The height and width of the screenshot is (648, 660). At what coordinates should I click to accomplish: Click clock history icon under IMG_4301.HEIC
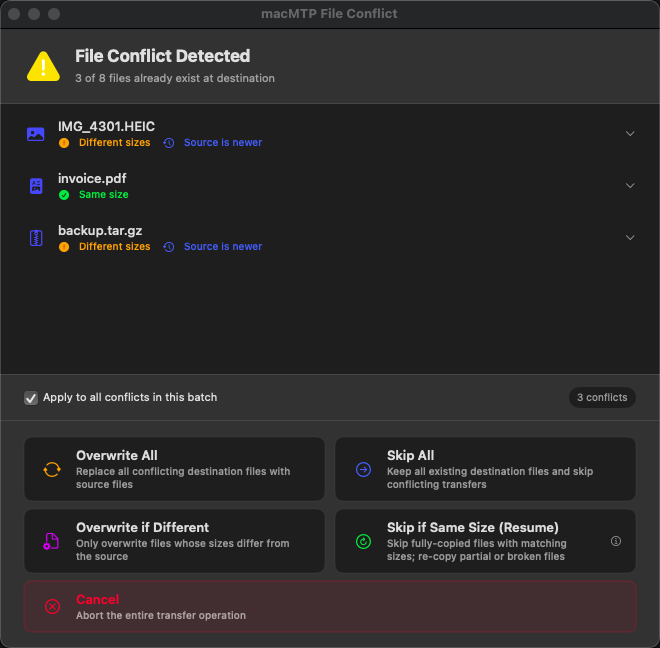coord(169,143)
